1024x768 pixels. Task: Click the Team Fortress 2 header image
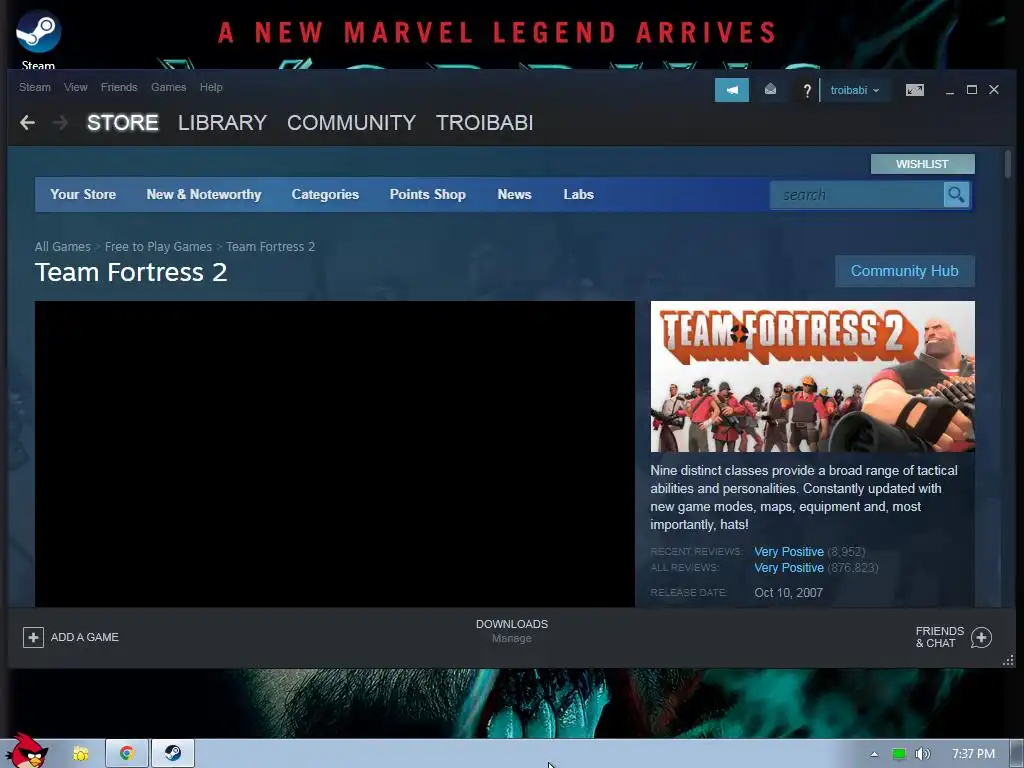tap(812, 376)
